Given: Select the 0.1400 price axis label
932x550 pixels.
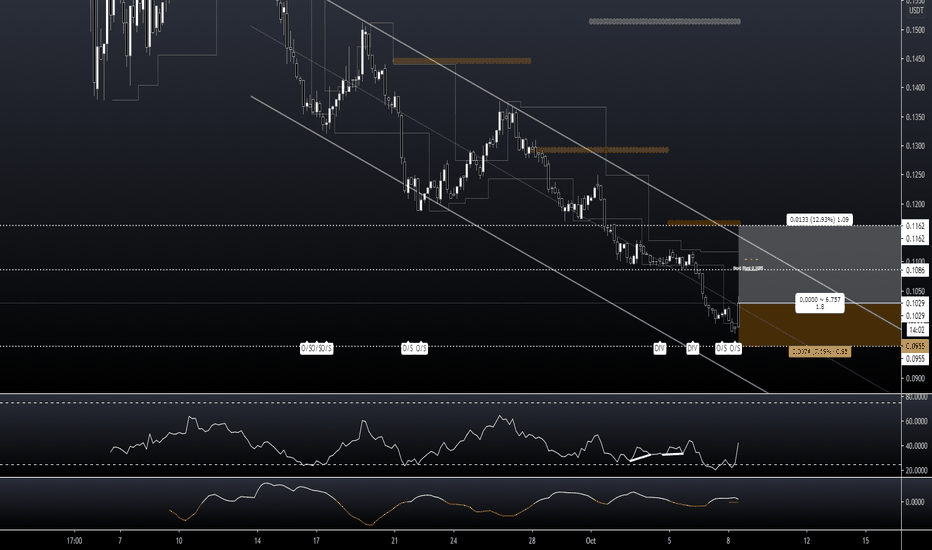Looking at the screenshot, I should tap(916, 88).
